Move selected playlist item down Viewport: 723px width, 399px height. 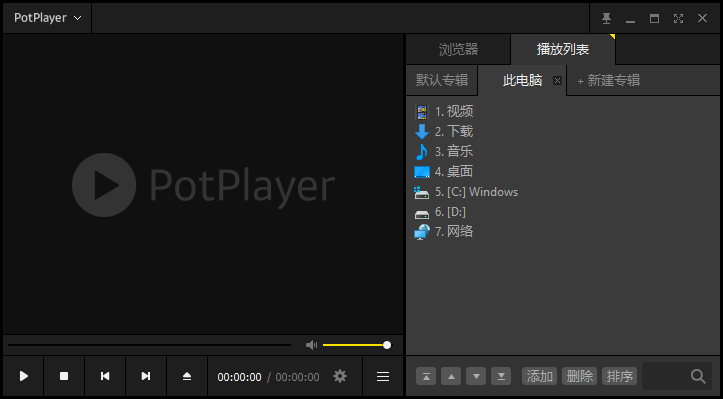pyautogui.click(x=476, y=376)
